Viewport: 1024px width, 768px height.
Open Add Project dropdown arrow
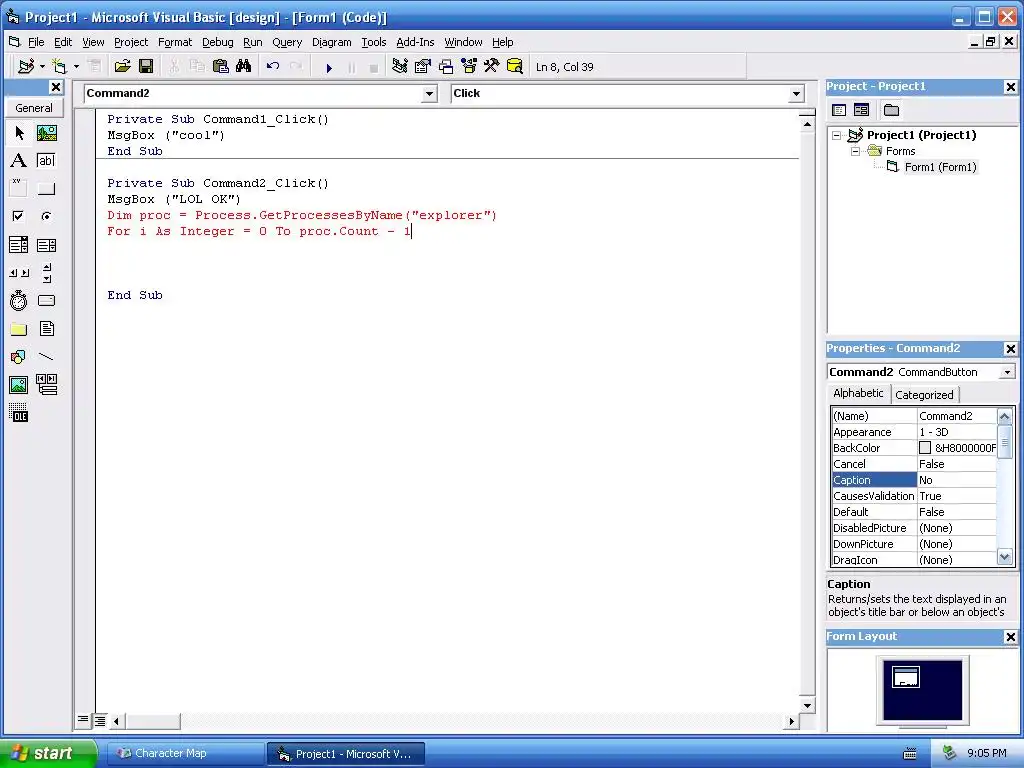pyautogui.click(x=42, y=66)
